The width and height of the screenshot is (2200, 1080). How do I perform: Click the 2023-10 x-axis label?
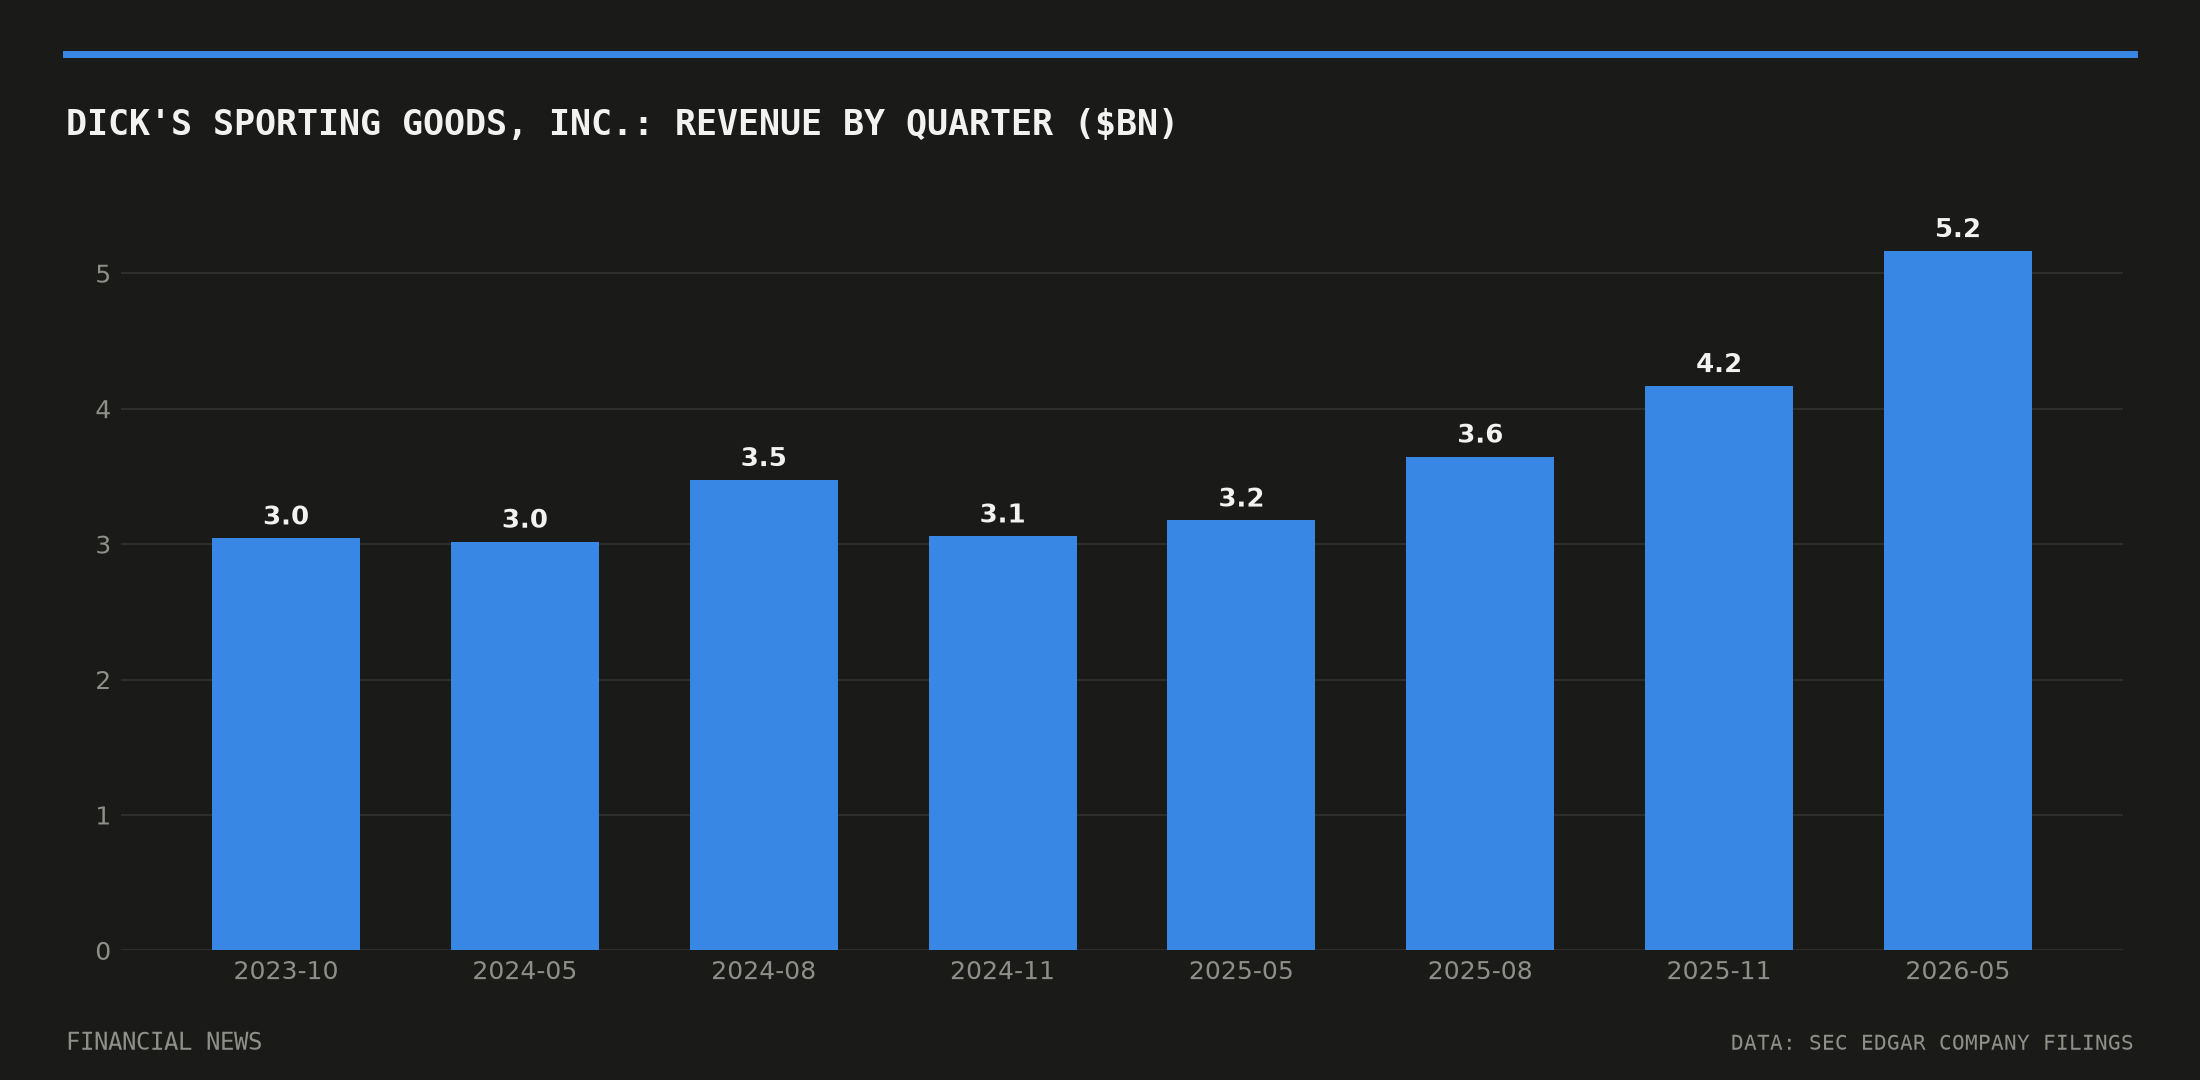[286, 971]
